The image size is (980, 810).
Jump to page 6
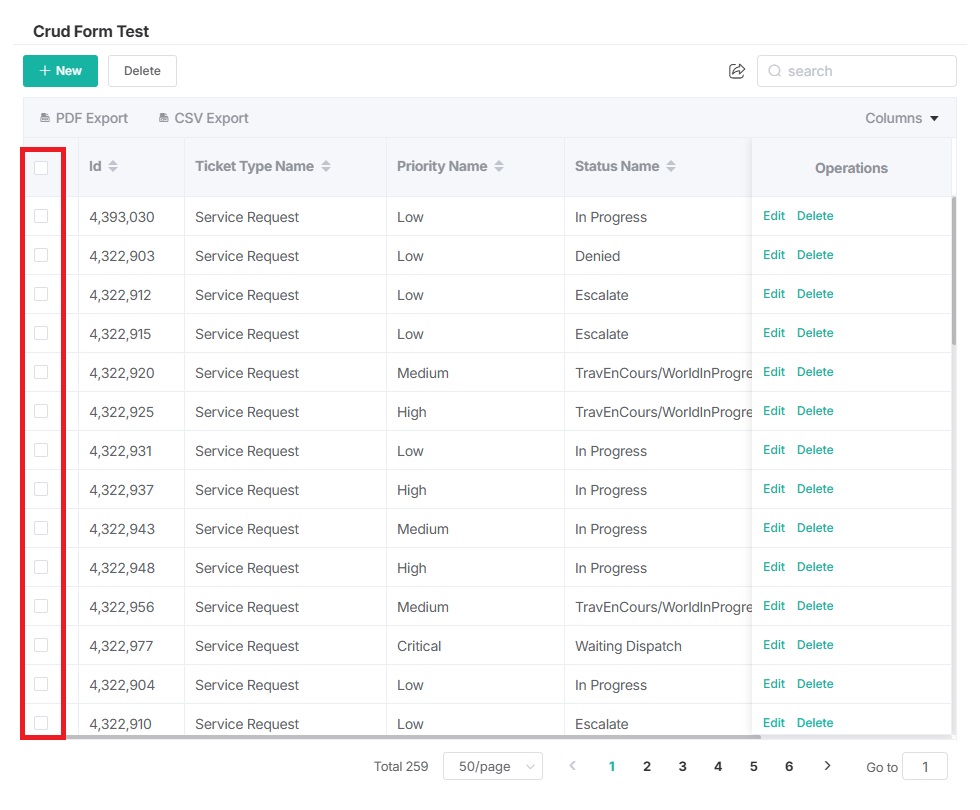pos(789,766)
